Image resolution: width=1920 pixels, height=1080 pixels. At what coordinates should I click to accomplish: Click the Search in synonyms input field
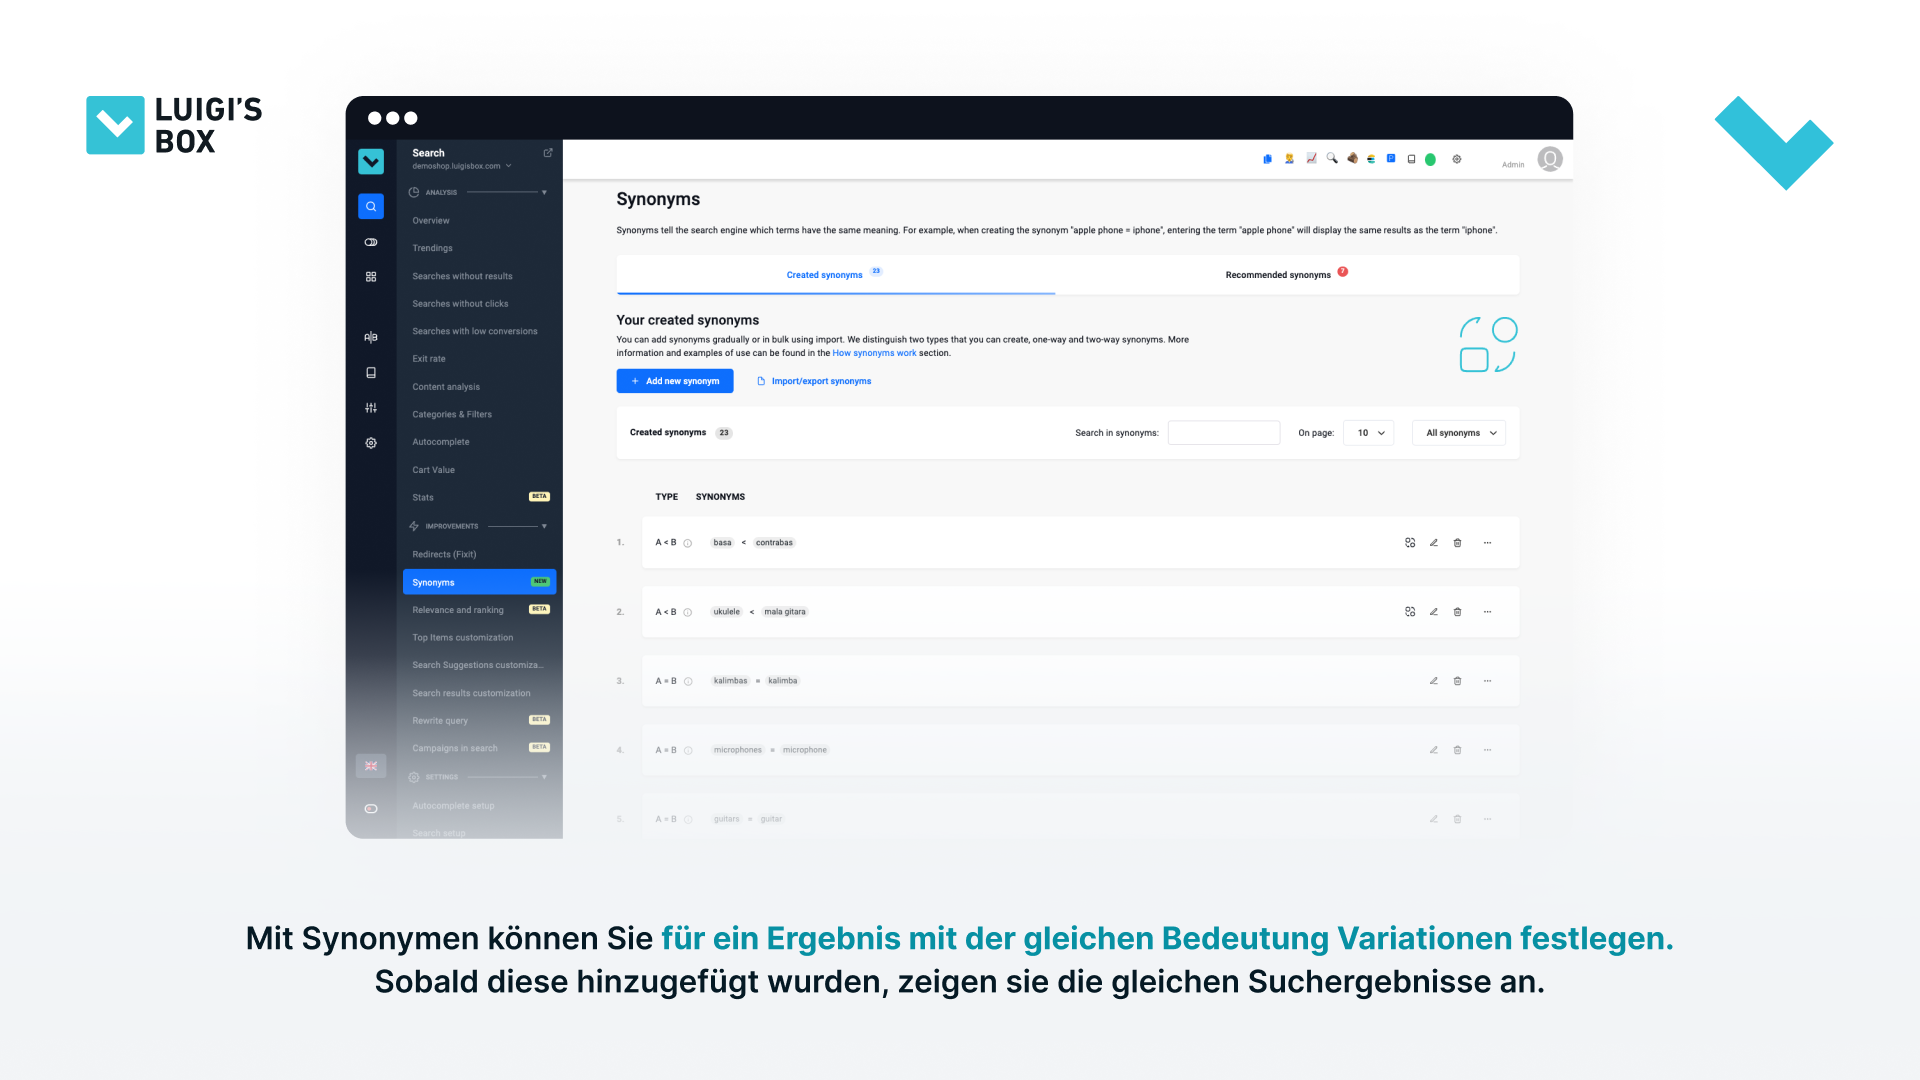coord(1223,433)
